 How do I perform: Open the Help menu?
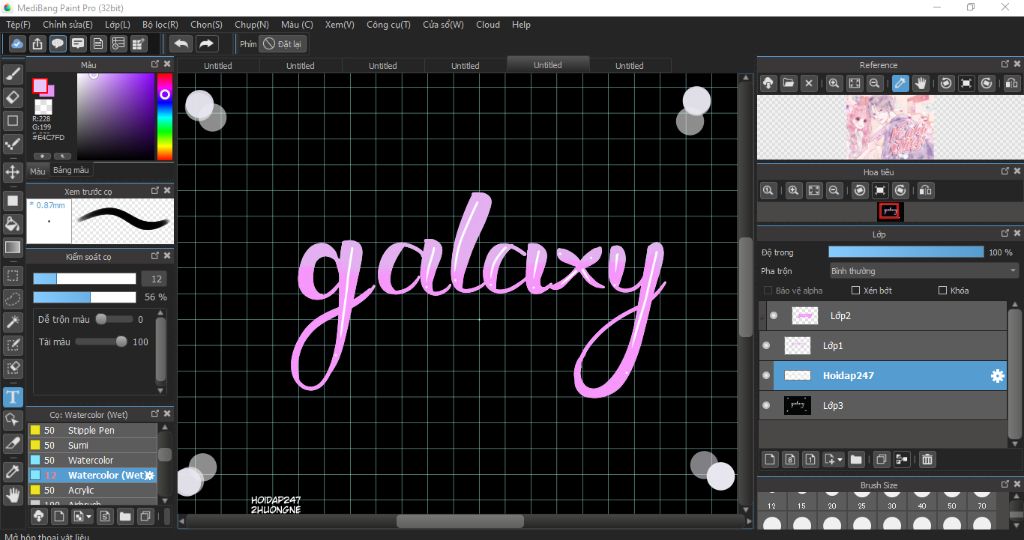pos(521,24)
